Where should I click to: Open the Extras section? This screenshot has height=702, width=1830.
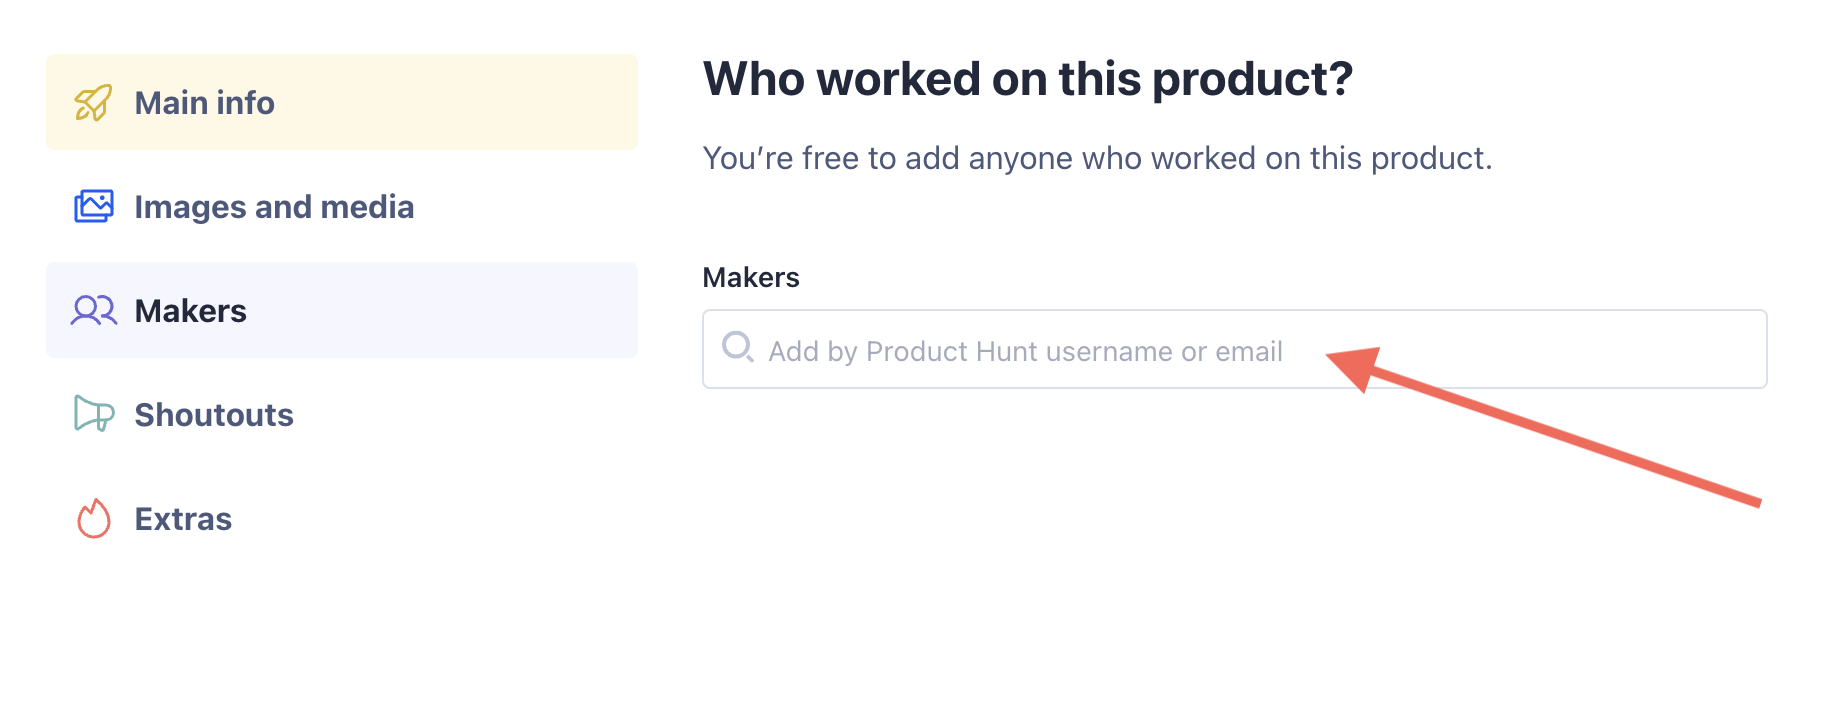tap(182, 519)
